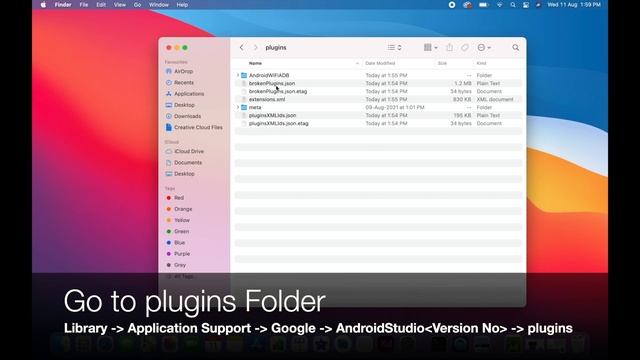640x360 pixels.
Task: Click the screen recording indicator icon
Action: tap(452, 5)
